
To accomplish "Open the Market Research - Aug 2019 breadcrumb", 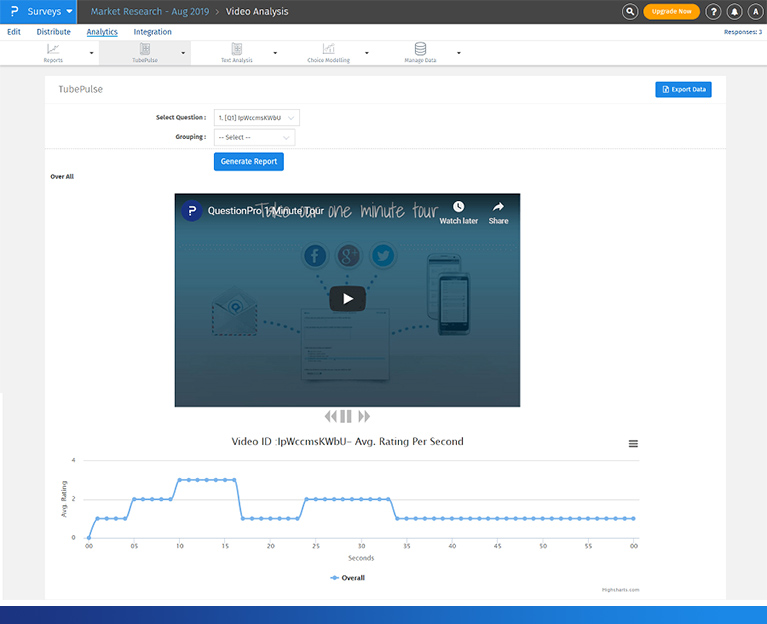I will pyautogui.click(x=150, y=11).
